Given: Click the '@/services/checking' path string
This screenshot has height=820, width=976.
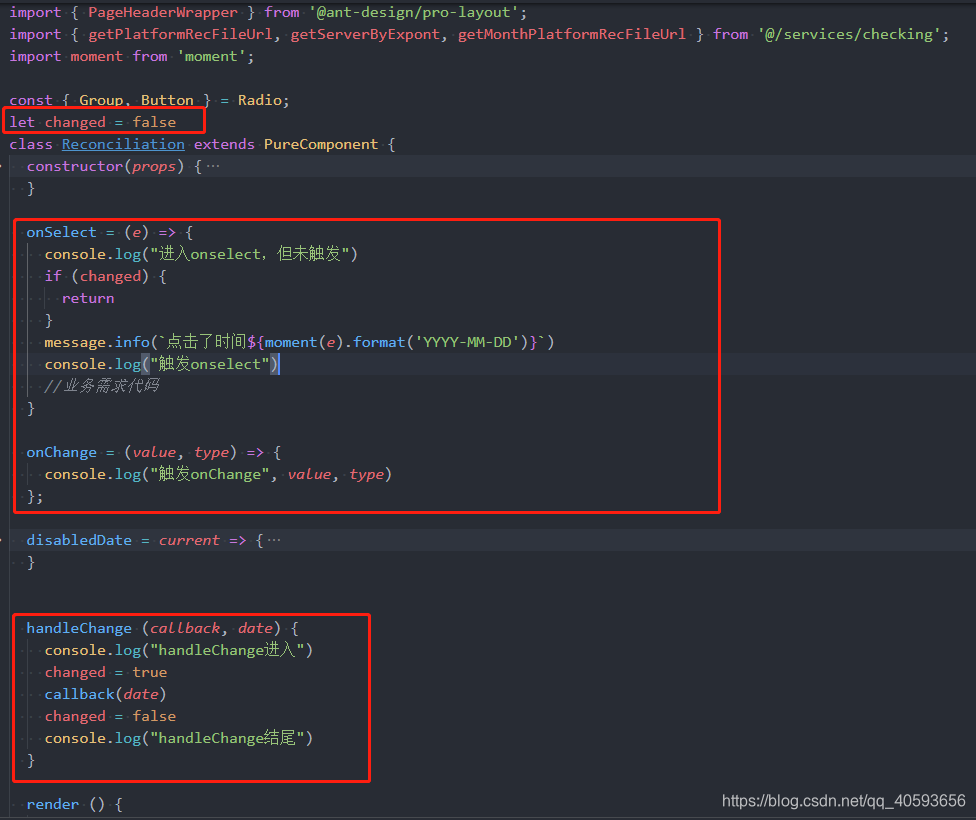Looking at the screenshot, I should (x=849, y=34).
